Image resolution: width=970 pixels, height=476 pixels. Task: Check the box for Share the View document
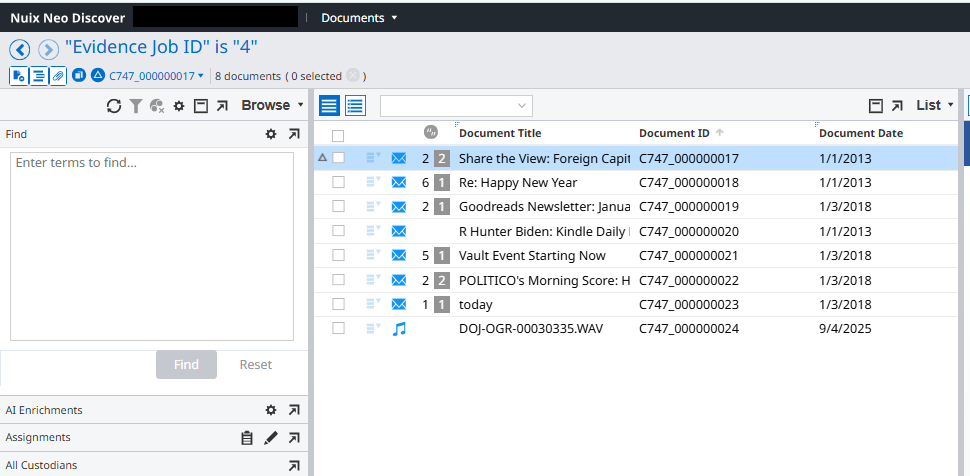click(x=338, y=158)
